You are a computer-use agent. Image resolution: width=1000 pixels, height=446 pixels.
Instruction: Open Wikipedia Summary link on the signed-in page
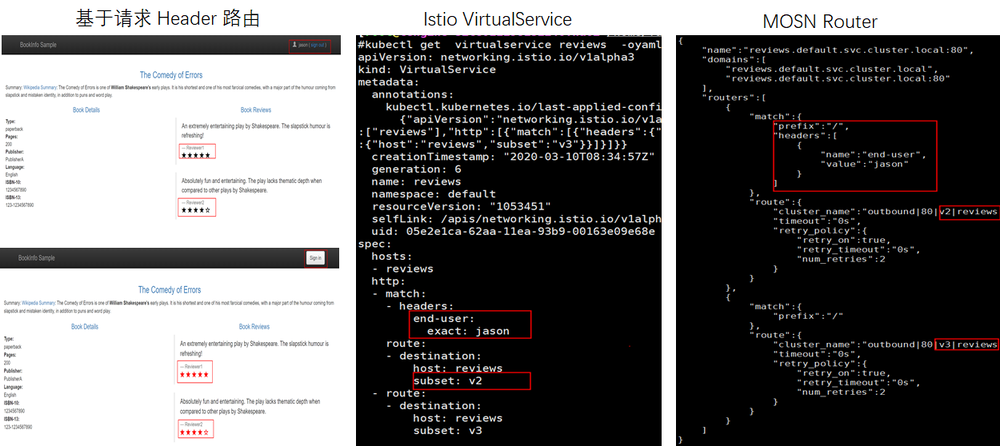(40, 88)
